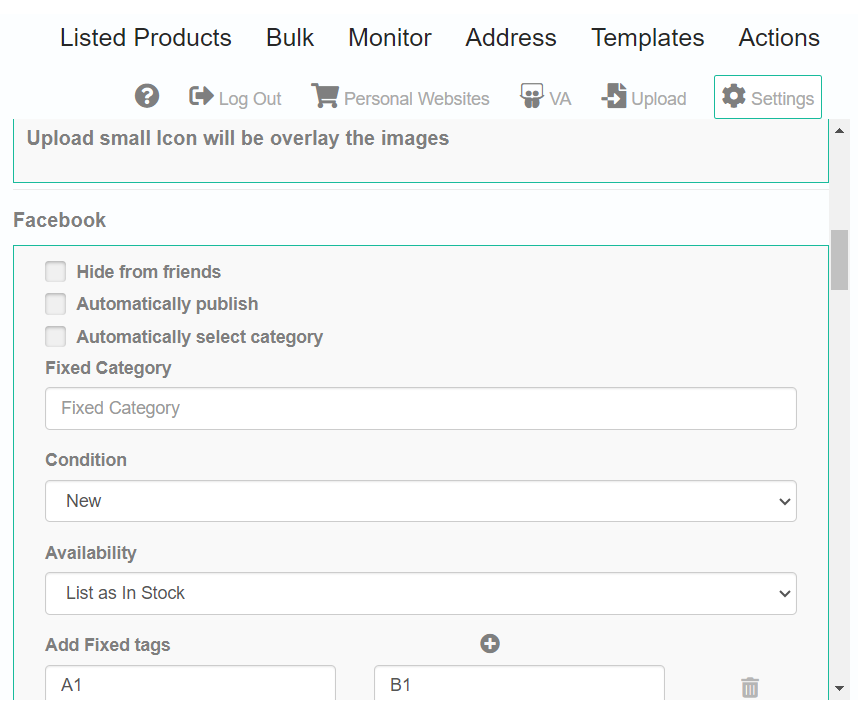Check Automatically select category option
The image size is (858, 717).
[x=55, y=337]
